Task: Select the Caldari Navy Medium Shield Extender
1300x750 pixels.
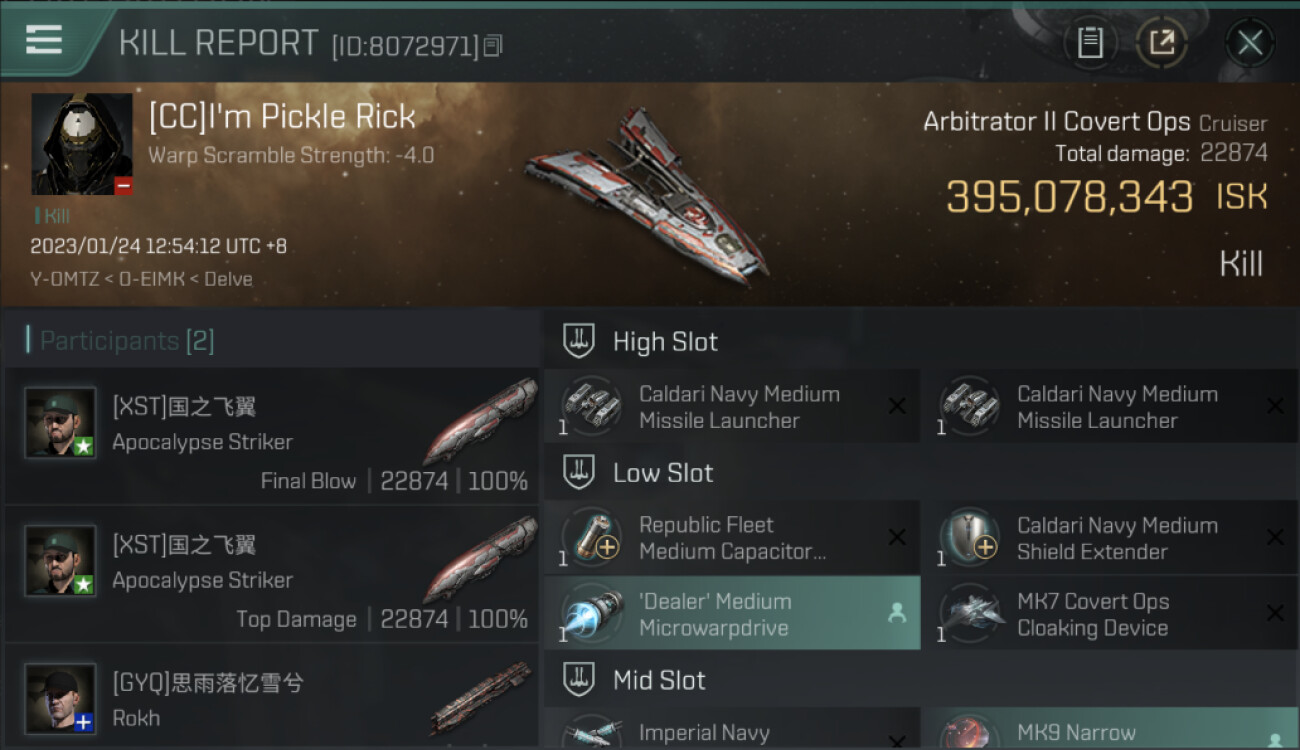Action: 1108,538
